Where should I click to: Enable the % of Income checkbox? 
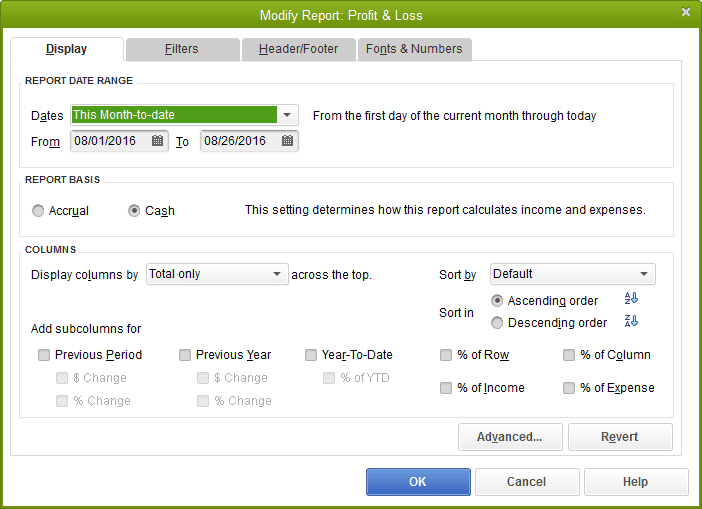(446, 388)
